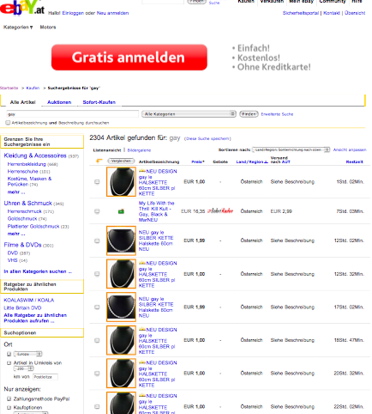Go to the eBay.at logo homepage
The width and height of the screenshot is (372, 414).
22,7
